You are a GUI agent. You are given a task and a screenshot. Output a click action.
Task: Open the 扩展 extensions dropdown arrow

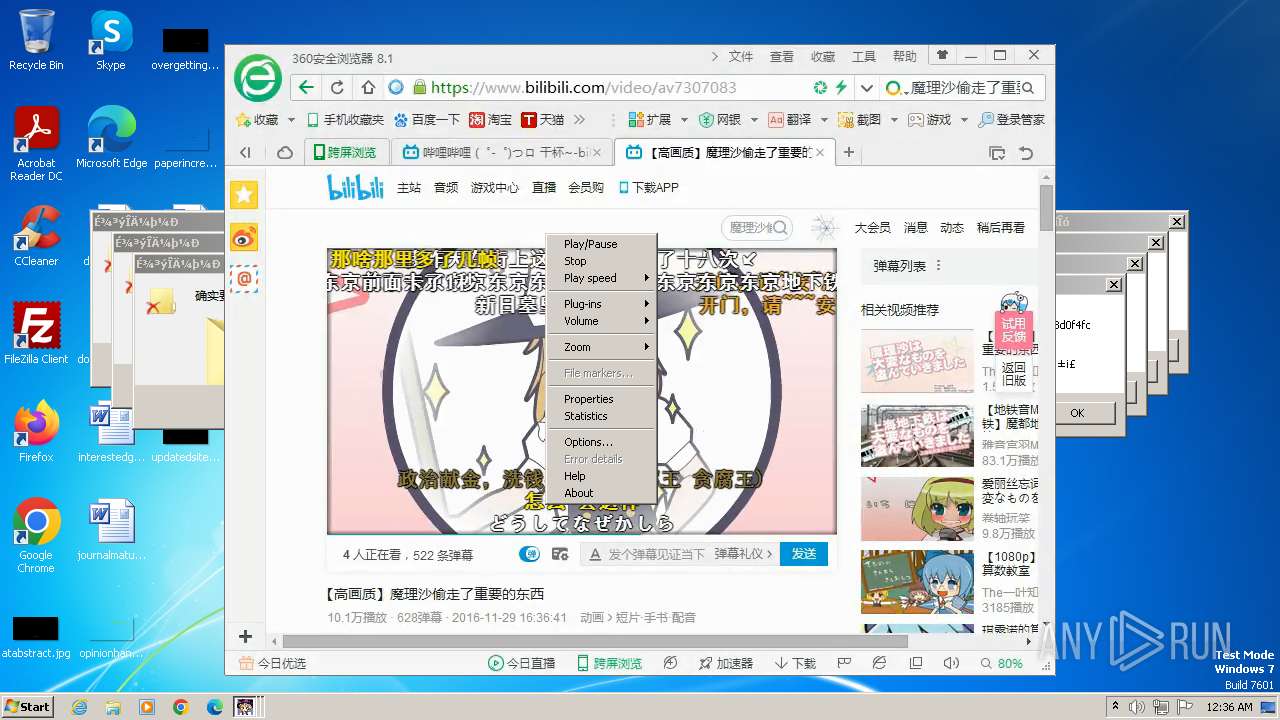[685, 120]
